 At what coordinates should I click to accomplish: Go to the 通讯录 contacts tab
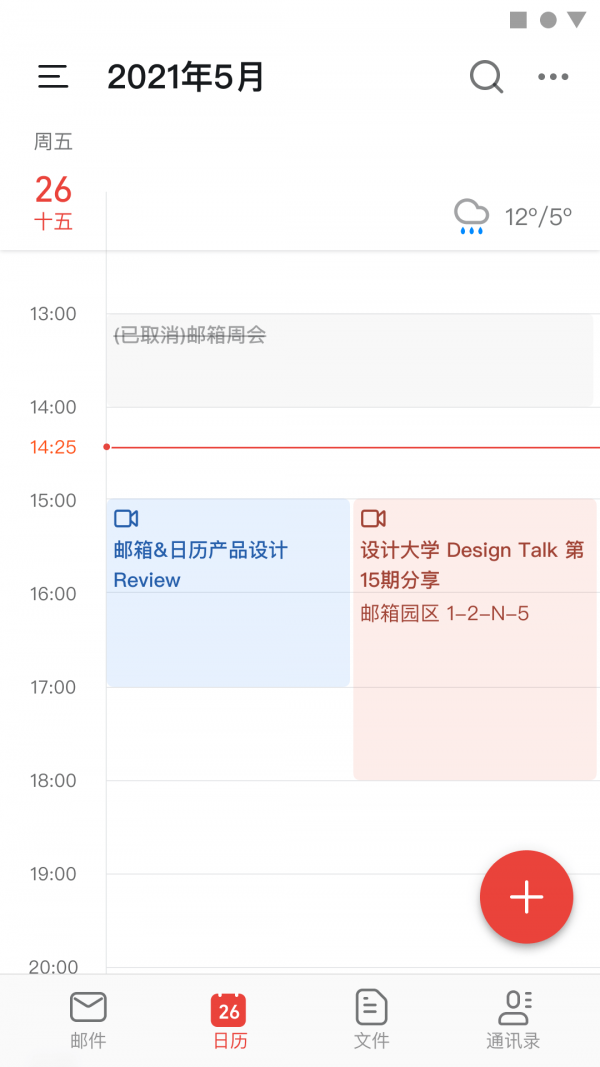513,1019
